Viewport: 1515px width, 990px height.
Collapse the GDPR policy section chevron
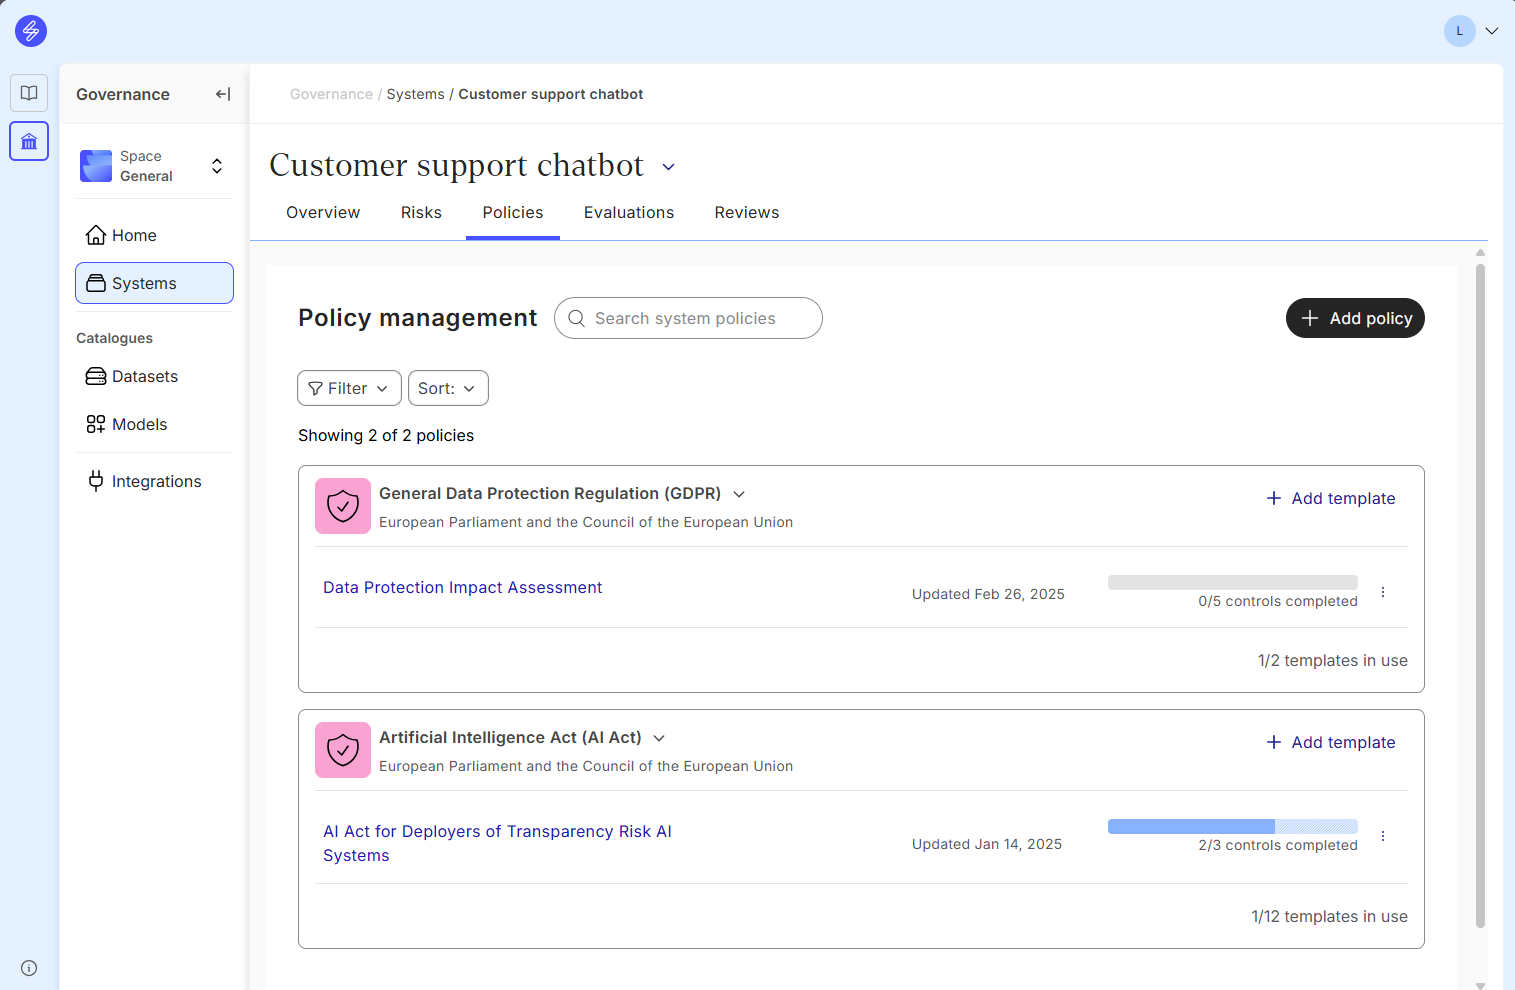point(739,494)
